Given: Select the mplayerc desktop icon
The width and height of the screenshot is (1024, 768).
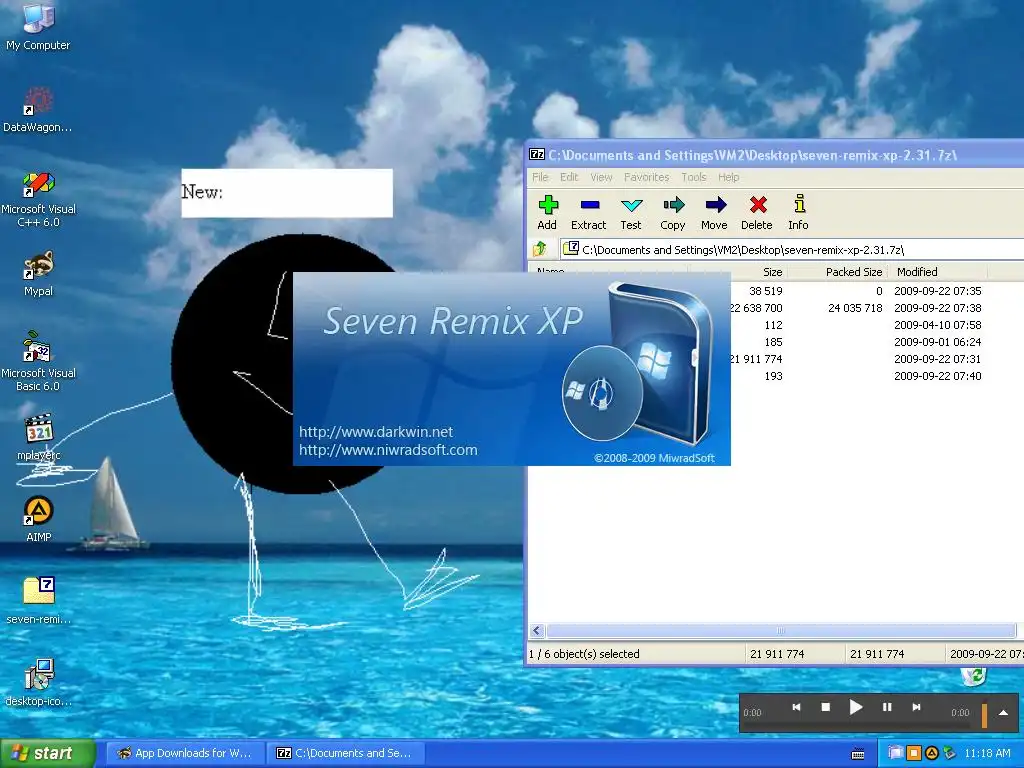Looking at the screenshot, I should point(38,438).
